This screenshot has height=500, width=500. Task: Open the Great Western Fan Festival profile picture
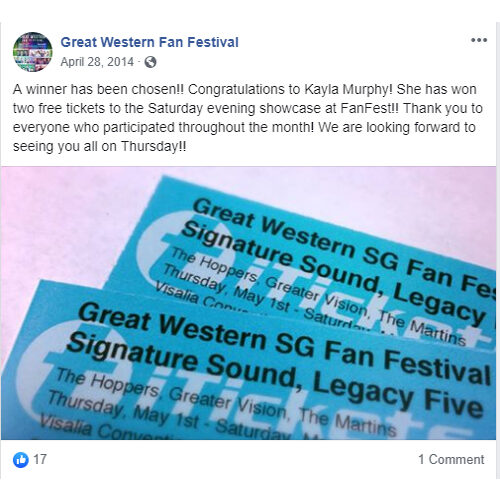[32, 52]
